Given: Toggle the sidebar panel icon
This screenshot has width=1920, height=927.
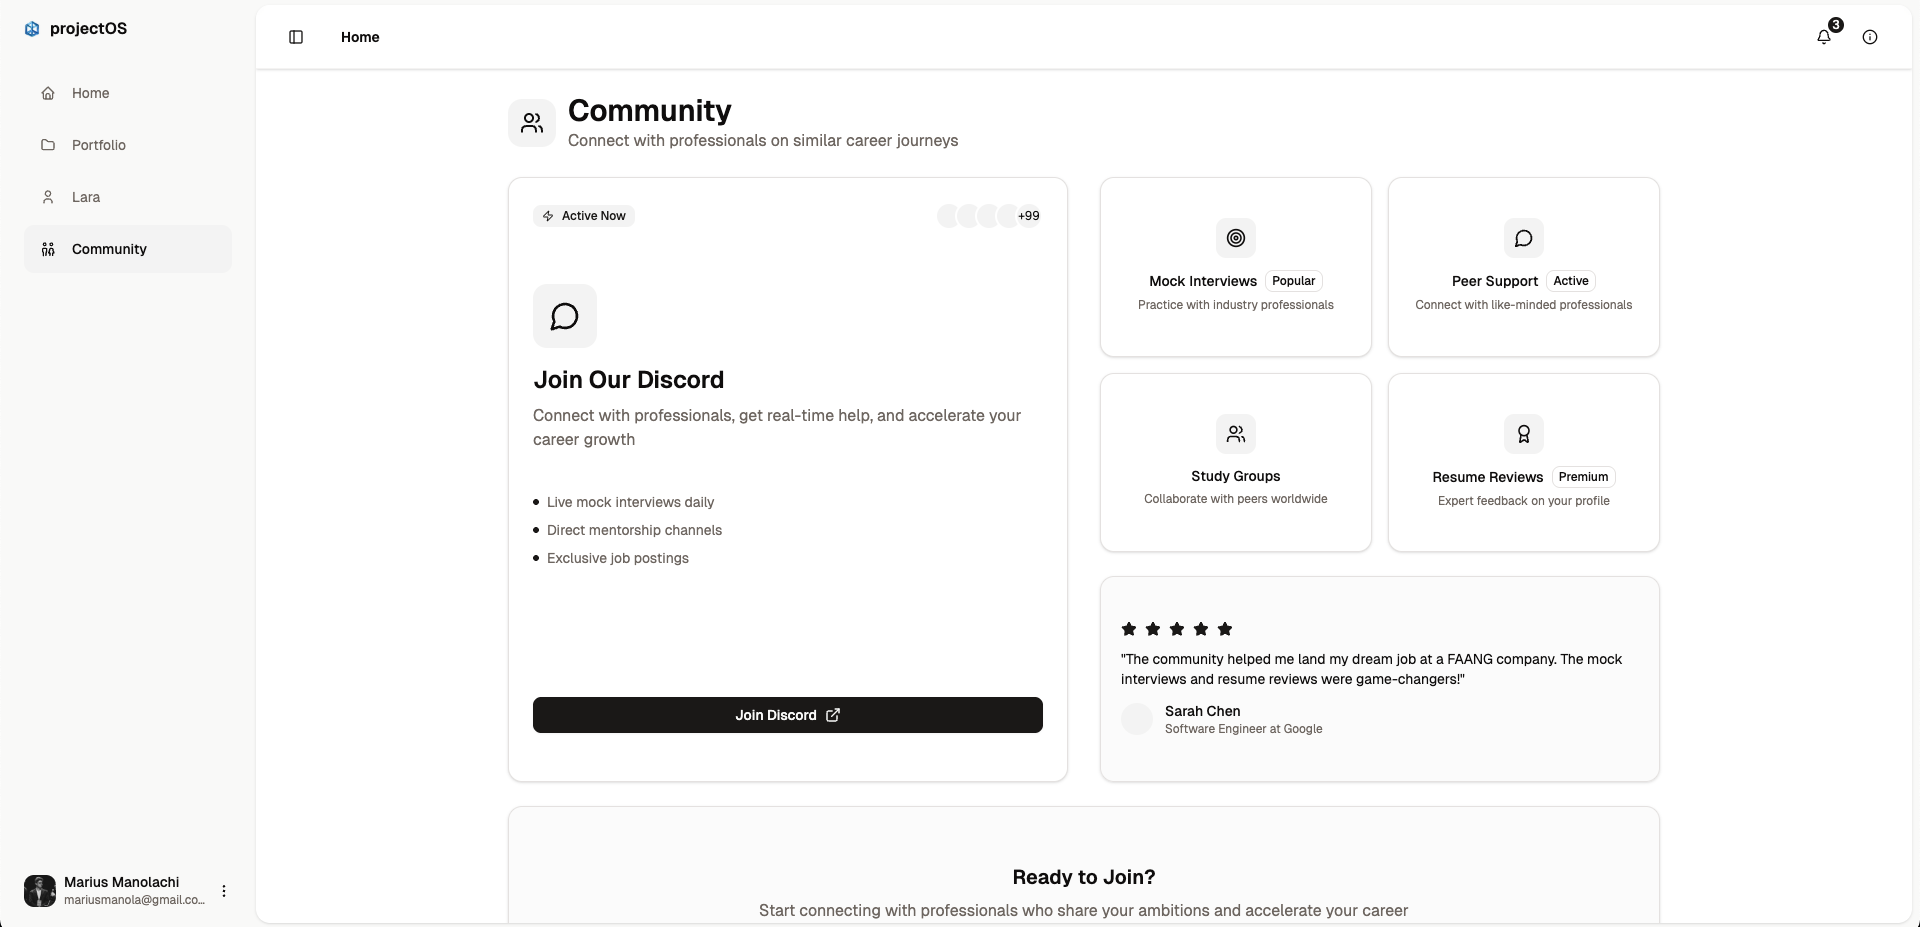Looking at the screenshot, I should click(296, 37).
